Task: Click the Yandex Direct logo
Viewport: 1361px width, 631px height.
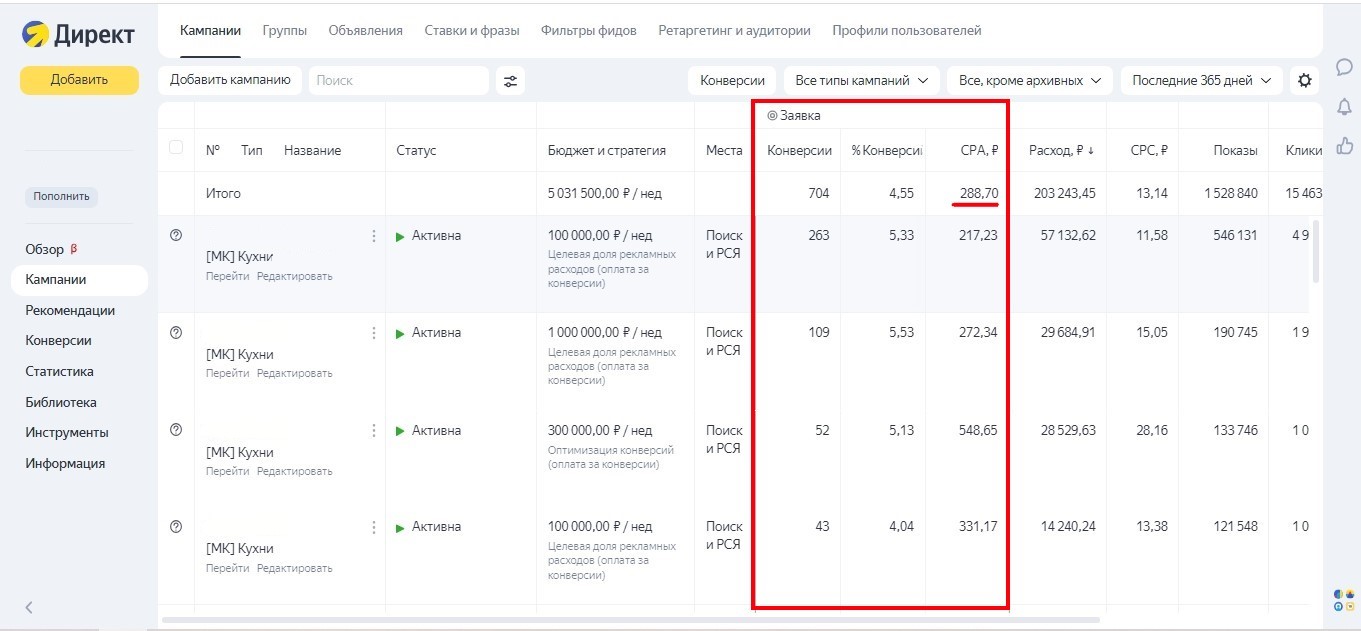Action: click(x=78, y=35)
